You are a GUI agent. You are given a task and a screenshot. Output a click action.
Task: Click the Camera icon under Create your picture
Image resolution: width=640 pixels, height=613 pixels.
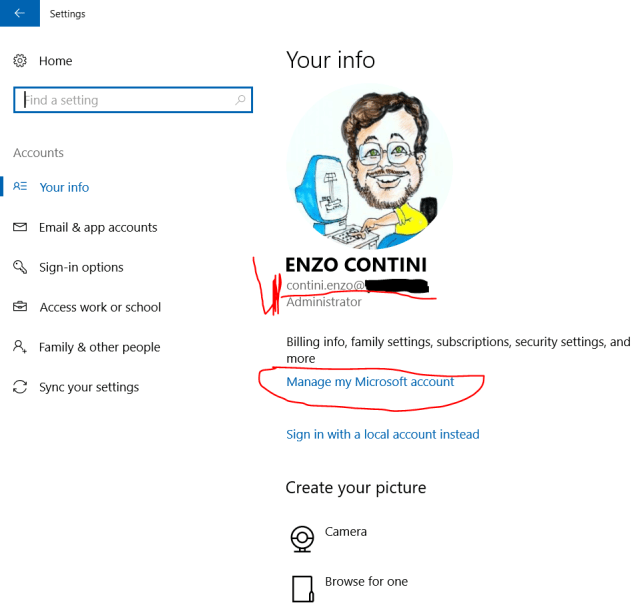302,539
